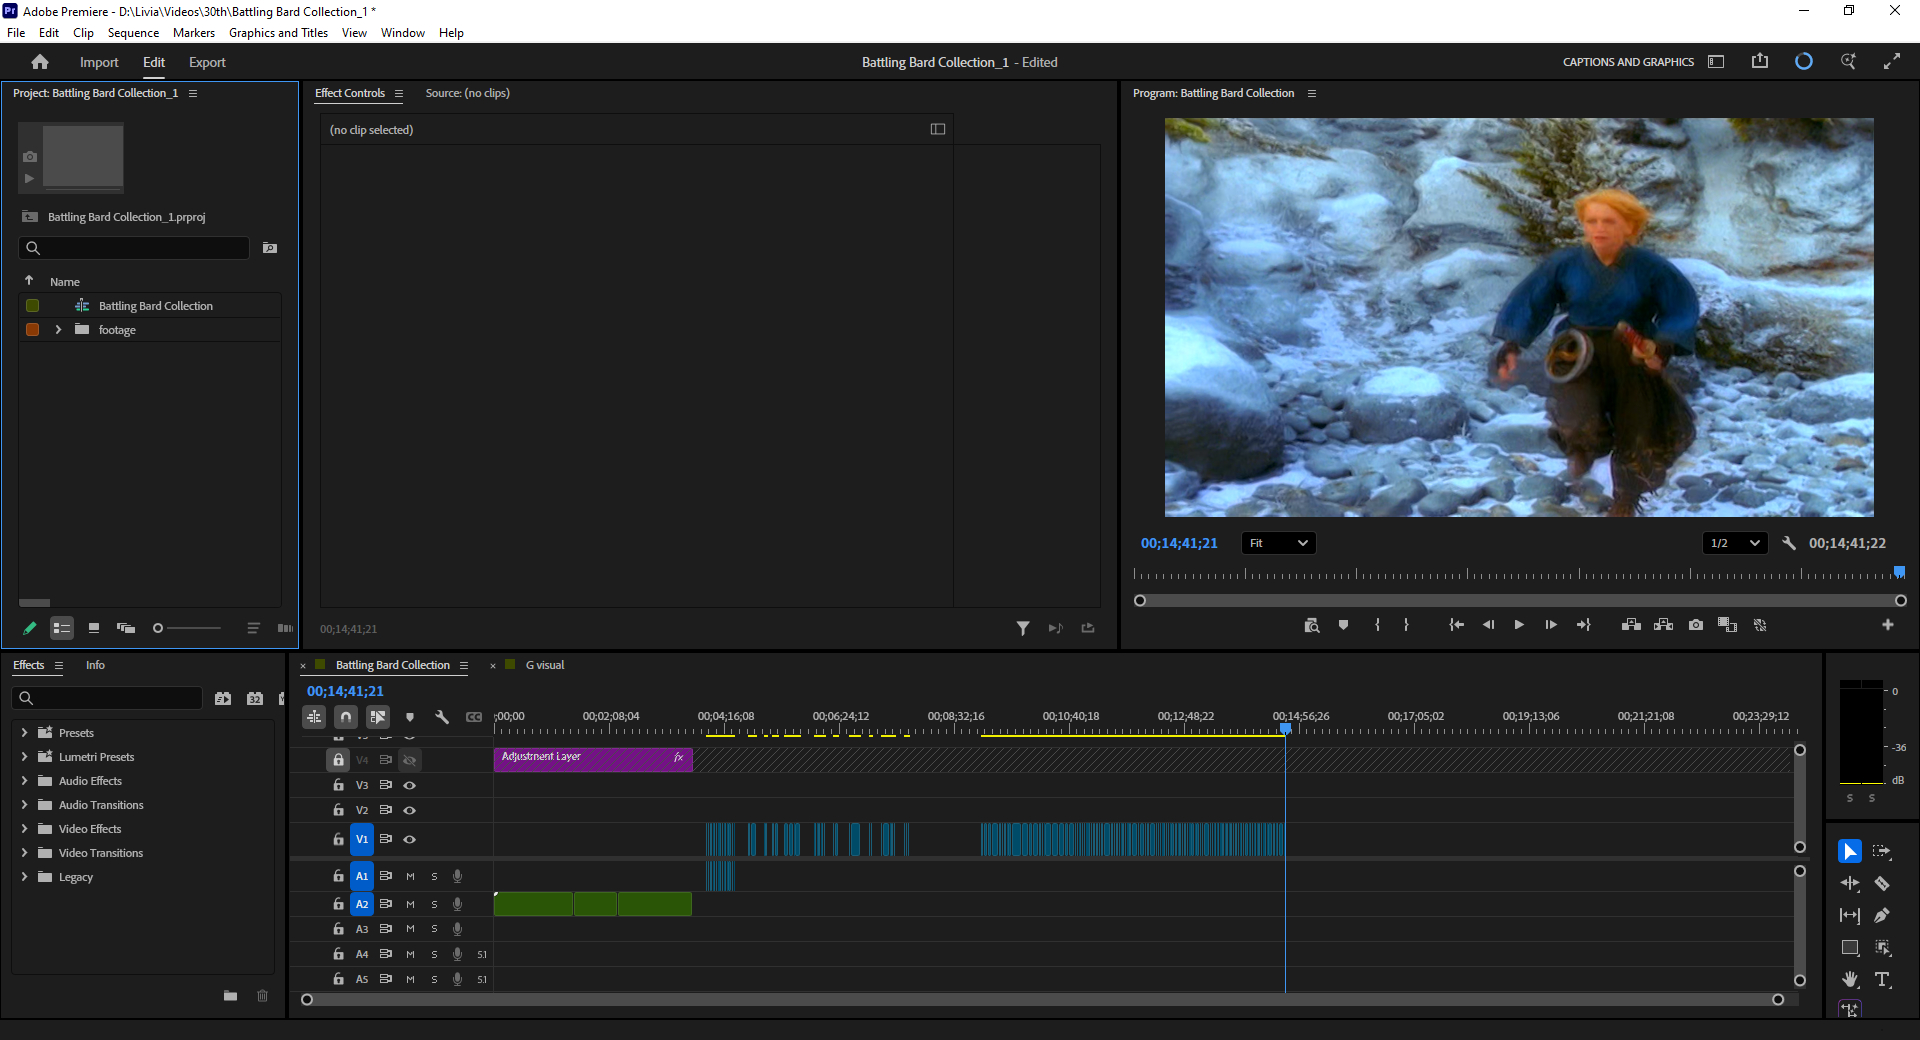
Task: Click the Import workspace button
Action: point(99,62)
